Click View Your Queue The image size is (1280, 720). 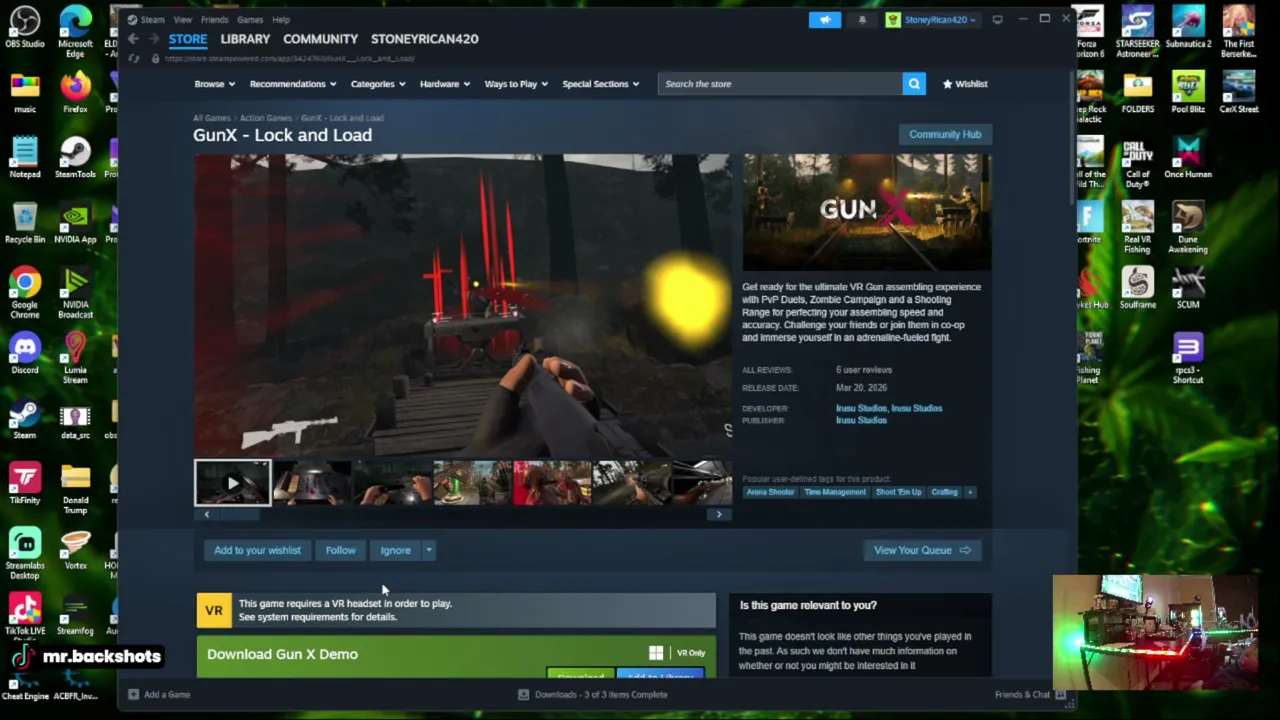tap(922, 550)
